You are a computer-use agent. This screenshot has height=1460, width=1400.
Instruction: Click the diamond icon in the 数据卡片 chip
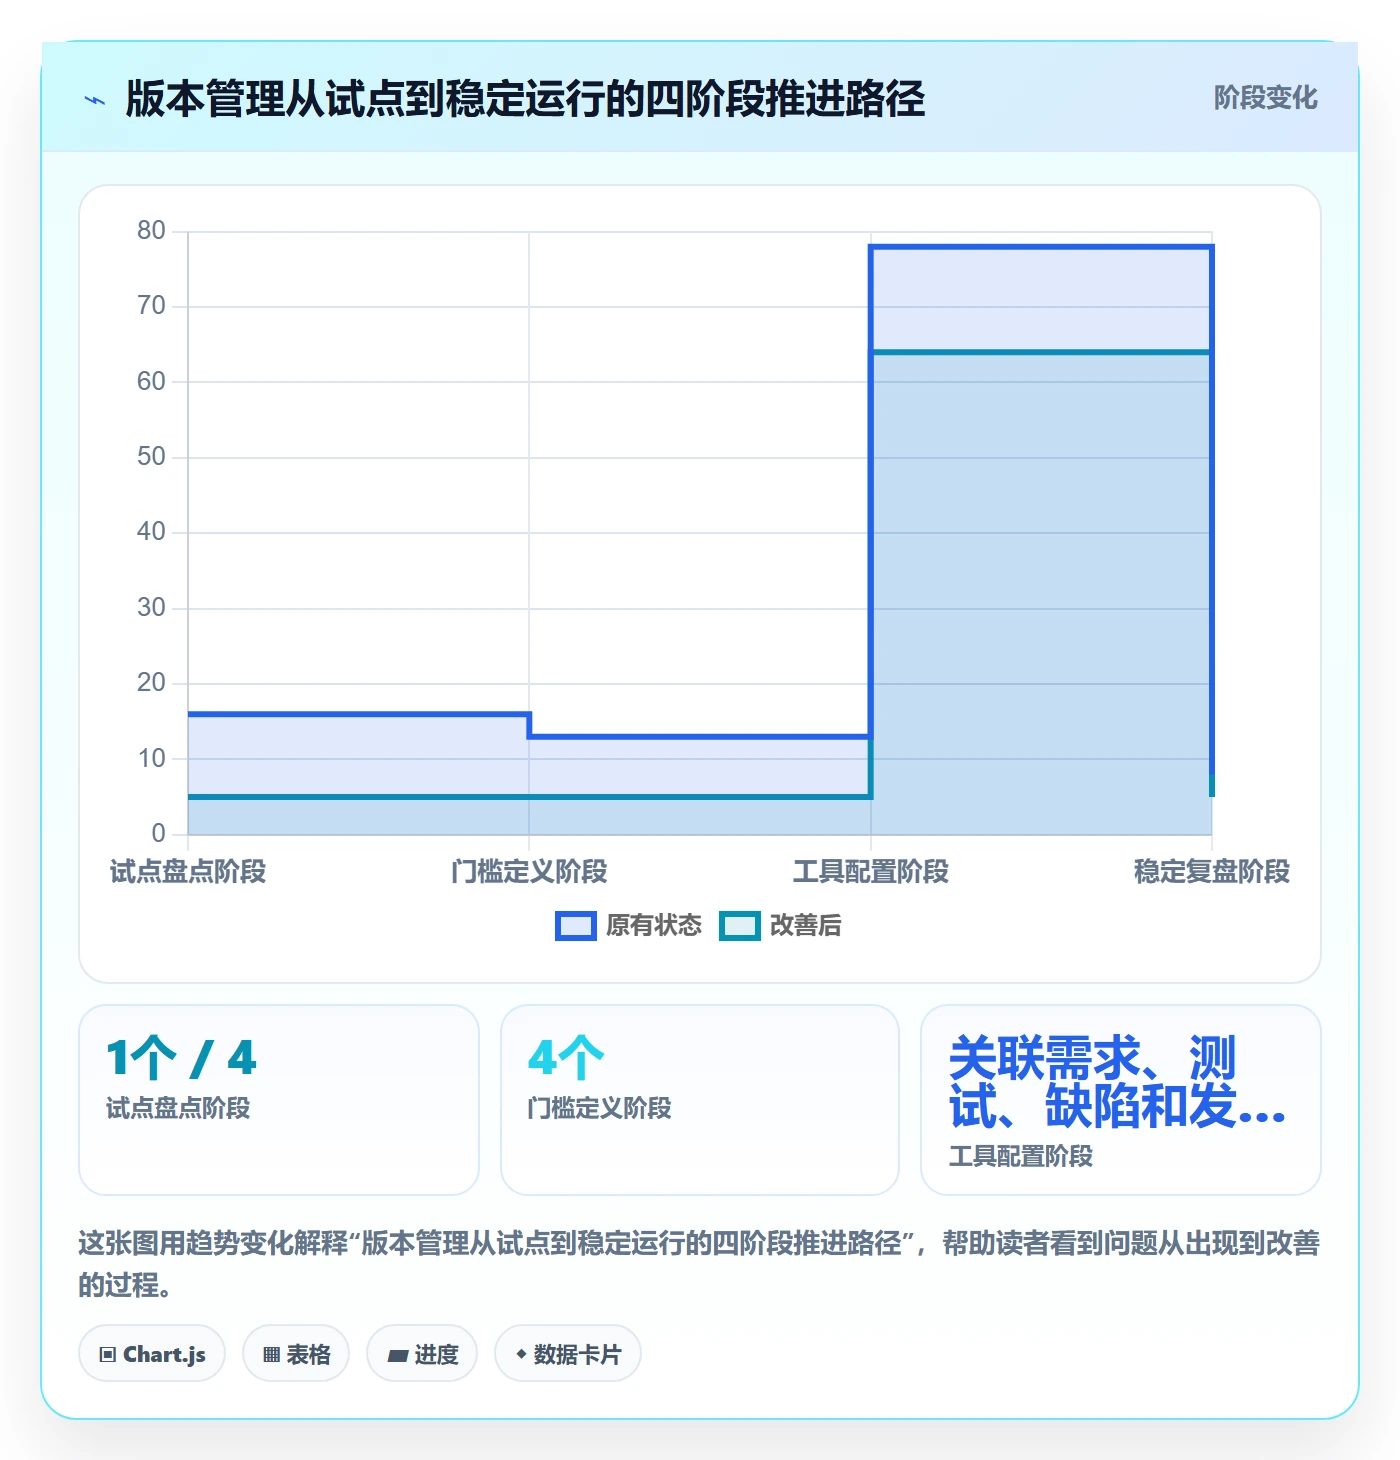[521, 1354]
